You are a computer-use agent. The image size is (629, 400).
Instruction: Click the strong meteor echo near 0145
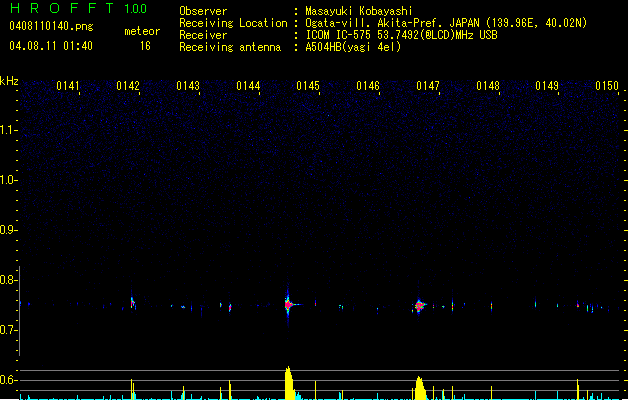coord(288,305)
